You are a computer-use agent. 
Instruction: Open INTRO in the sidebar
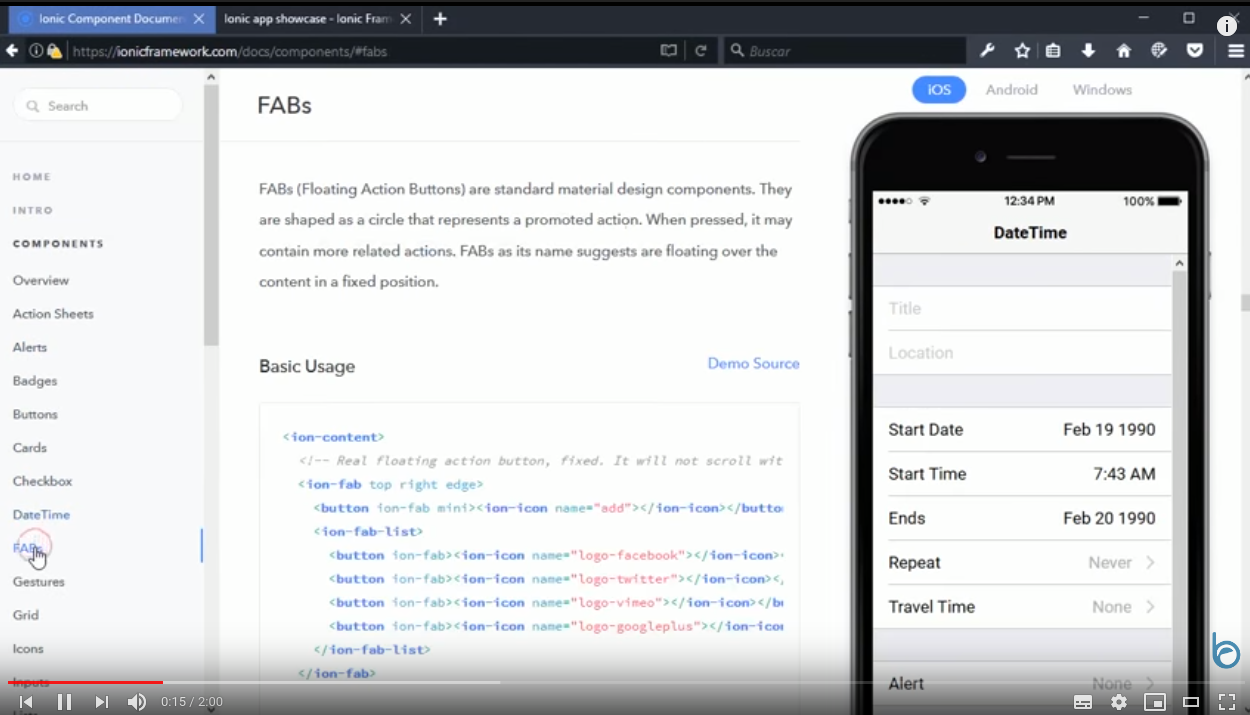33,211
